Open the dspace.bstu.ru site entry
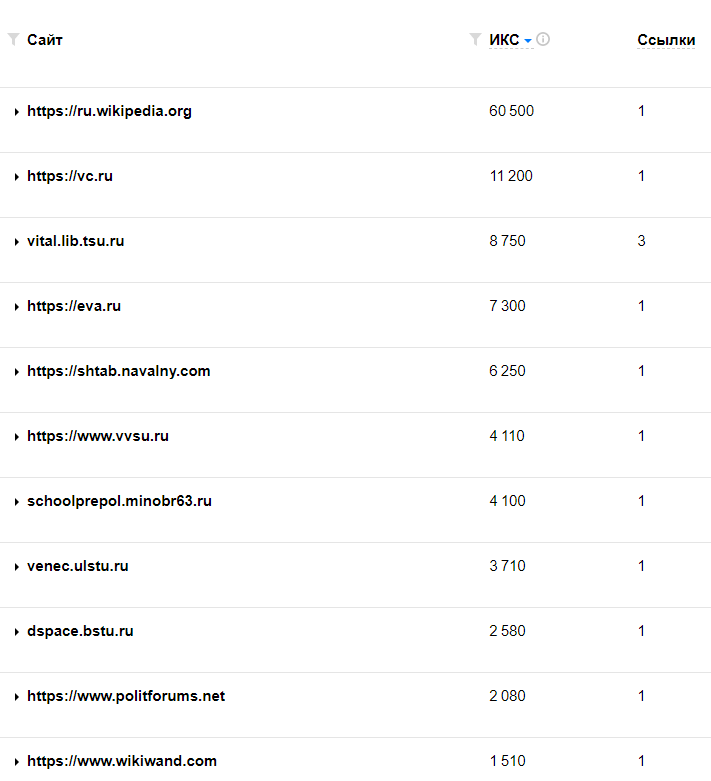Screen dimensions: 711x781 point(80,631)
